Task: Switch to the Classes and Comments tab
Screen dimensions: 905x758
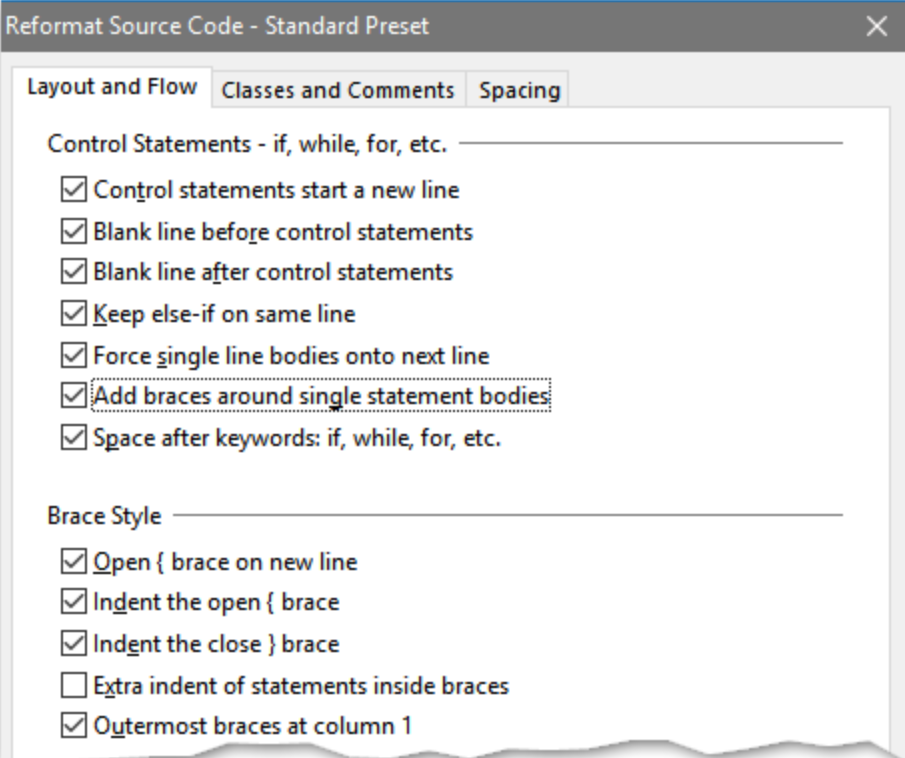Action: (x=338, y=90)
